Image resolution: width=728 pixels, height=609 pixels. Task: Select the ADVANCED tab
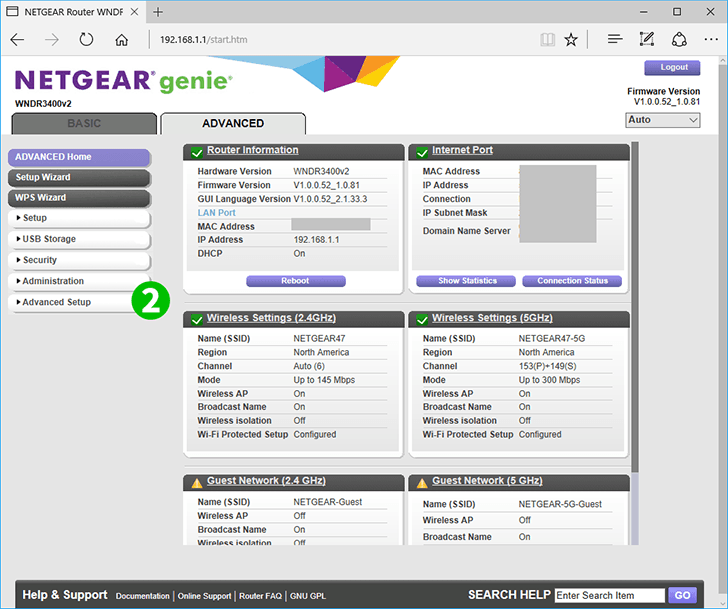233,123
